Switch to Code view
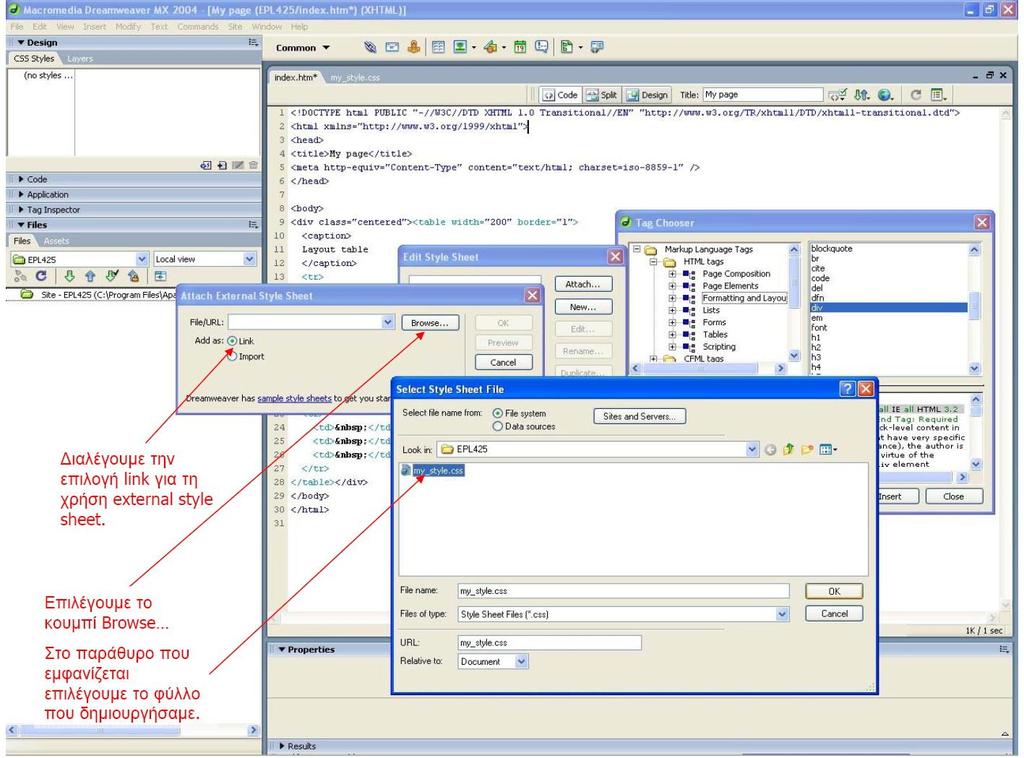Screen dimensions: 1024x758 (560, 95)
